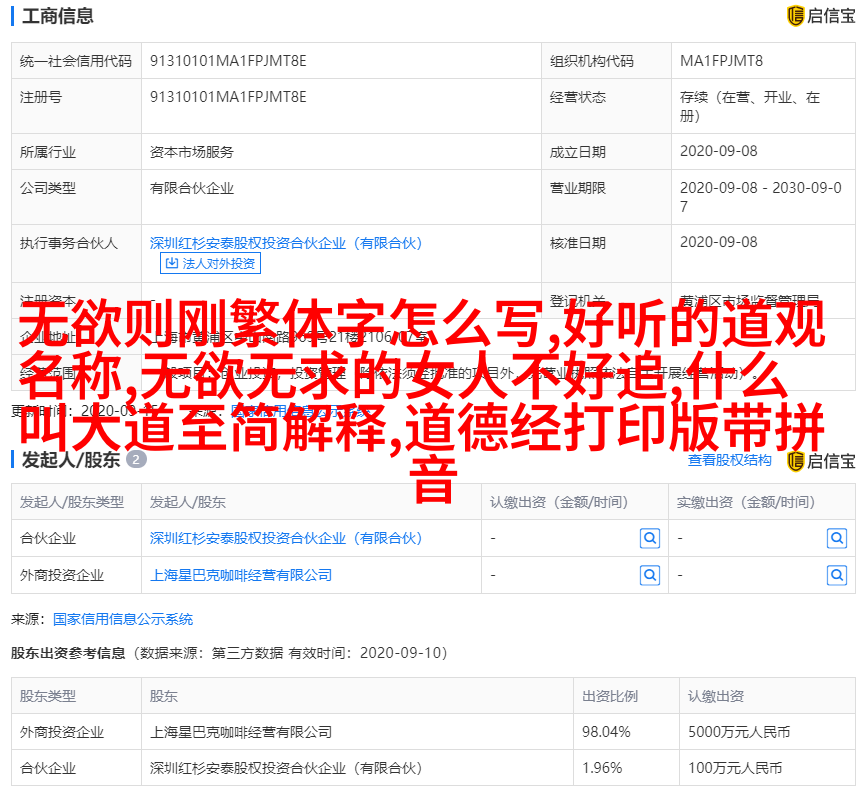Click 认缴出资 search icon in 合伙企业 row
This screenshot has width=867, height=790.
(650, 538)
